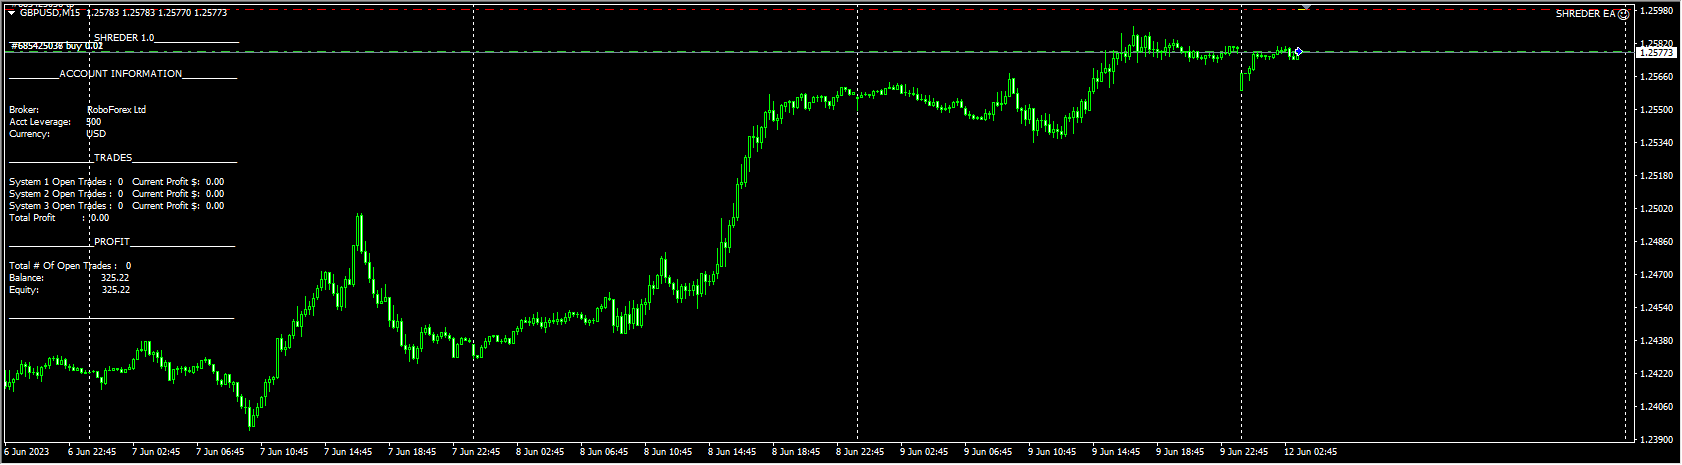Click the ACCOUNT INFORMATION heading
The image size is (1682, 465).
coord(121,74)
